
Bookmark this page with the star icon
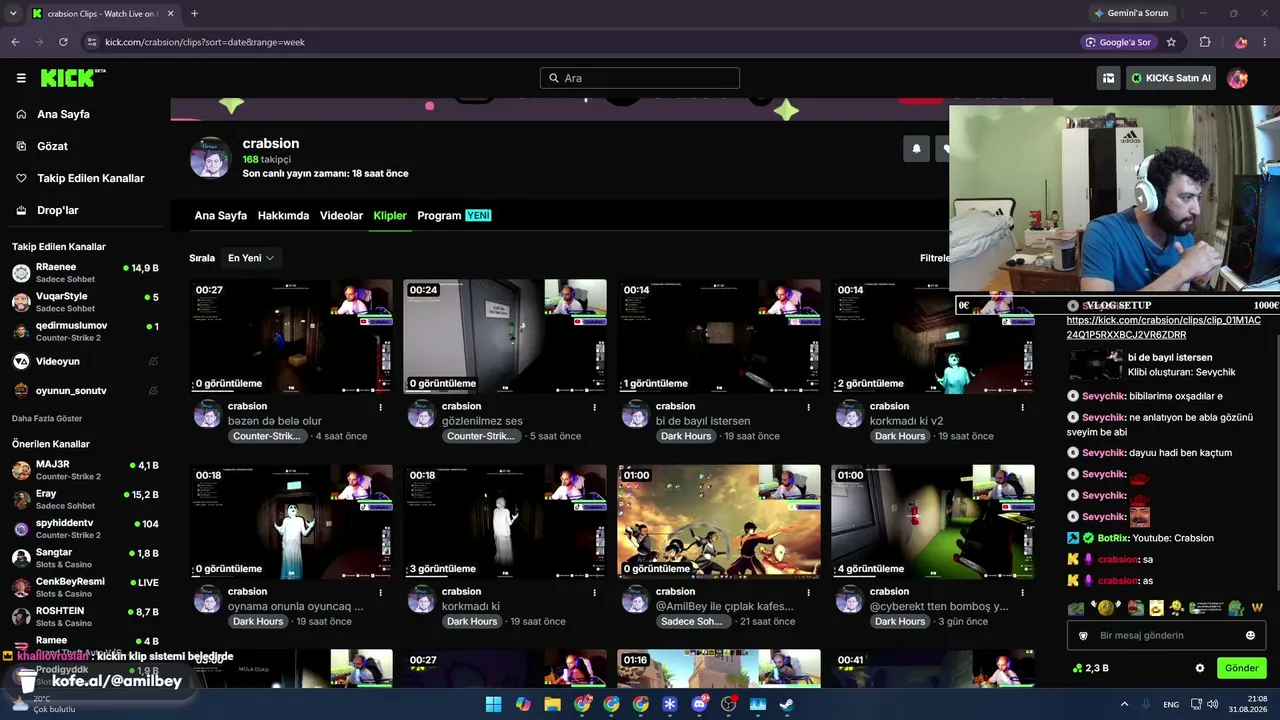click(x=1171, y=42)
